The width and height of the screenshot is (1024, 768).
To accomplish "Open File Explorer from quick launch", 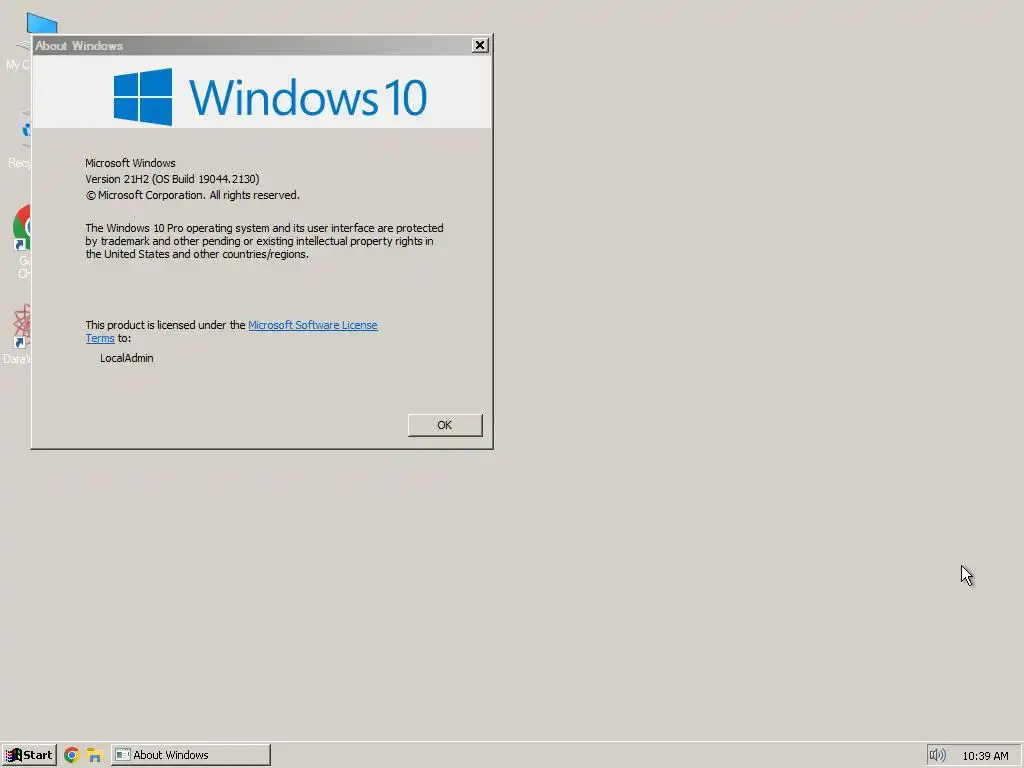I will pyautogui.click(x=95, y=755).
